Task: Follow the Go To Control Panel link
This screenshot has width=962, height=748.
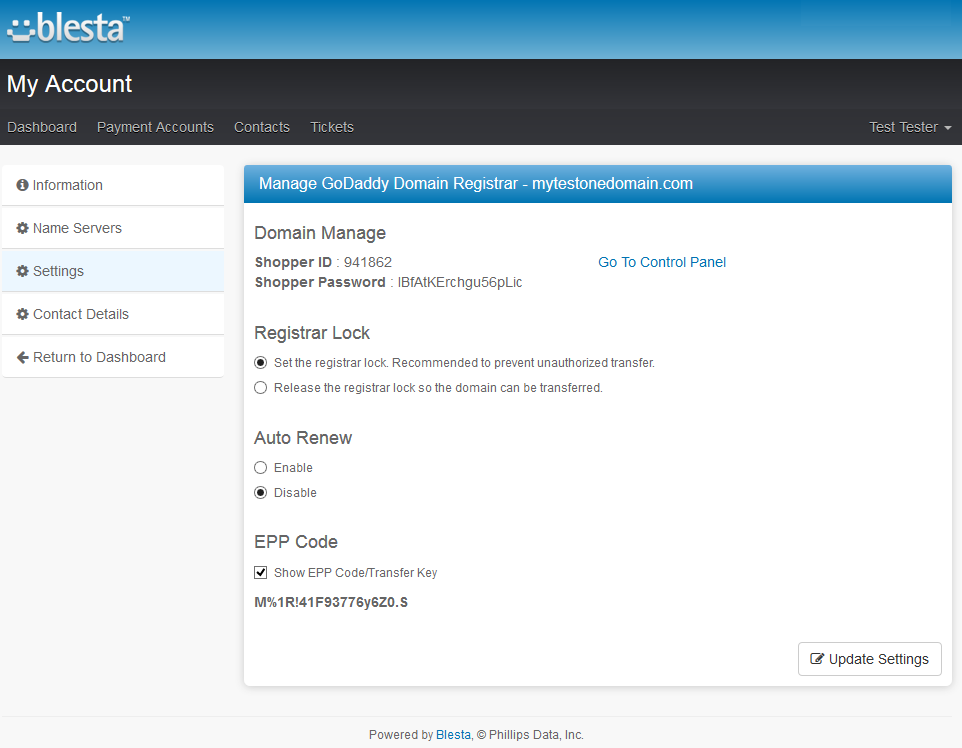Action: pos(662,262)
